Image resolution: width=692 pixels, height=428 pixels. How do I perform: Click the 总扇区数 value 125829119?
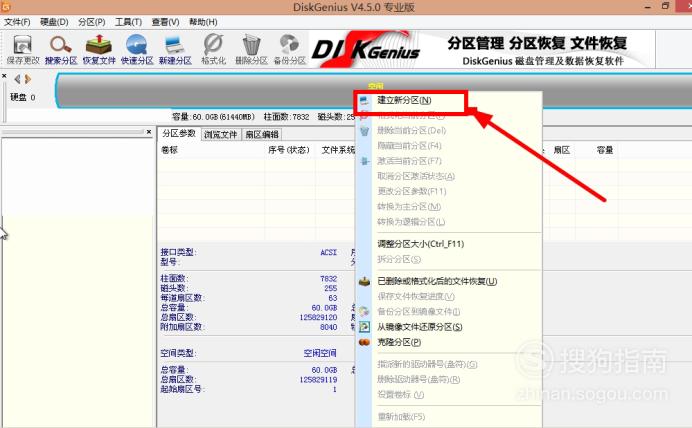[318, 380]
